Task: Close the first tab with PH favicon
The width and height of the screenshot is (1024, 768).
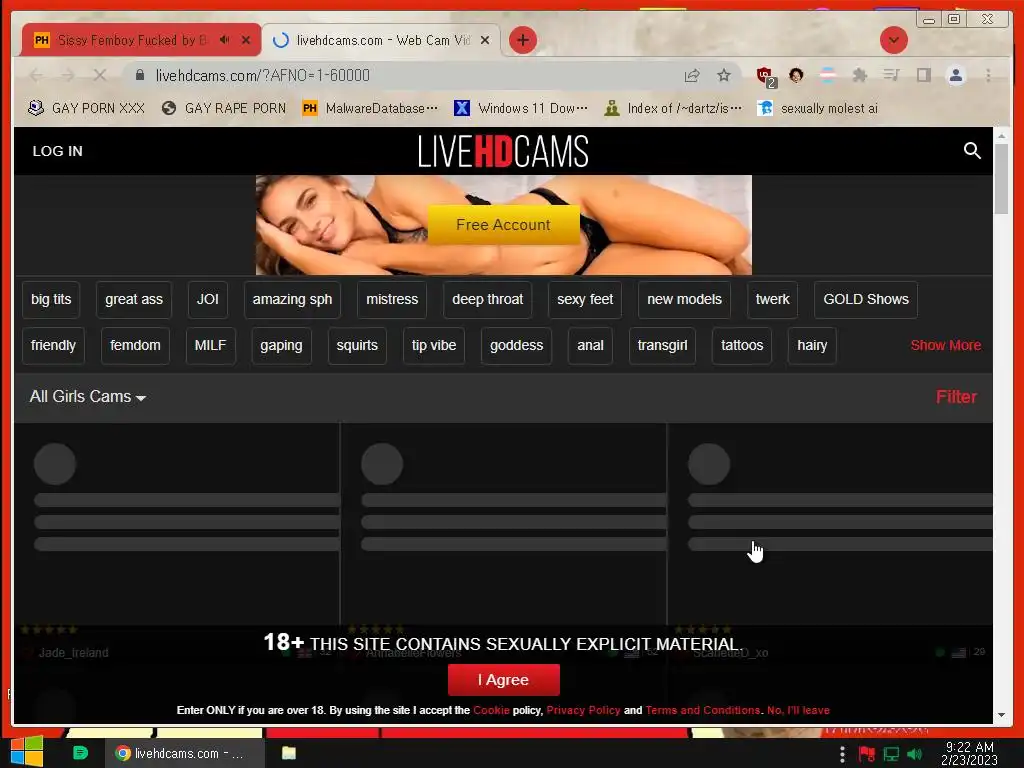Action: click(246, 40)
